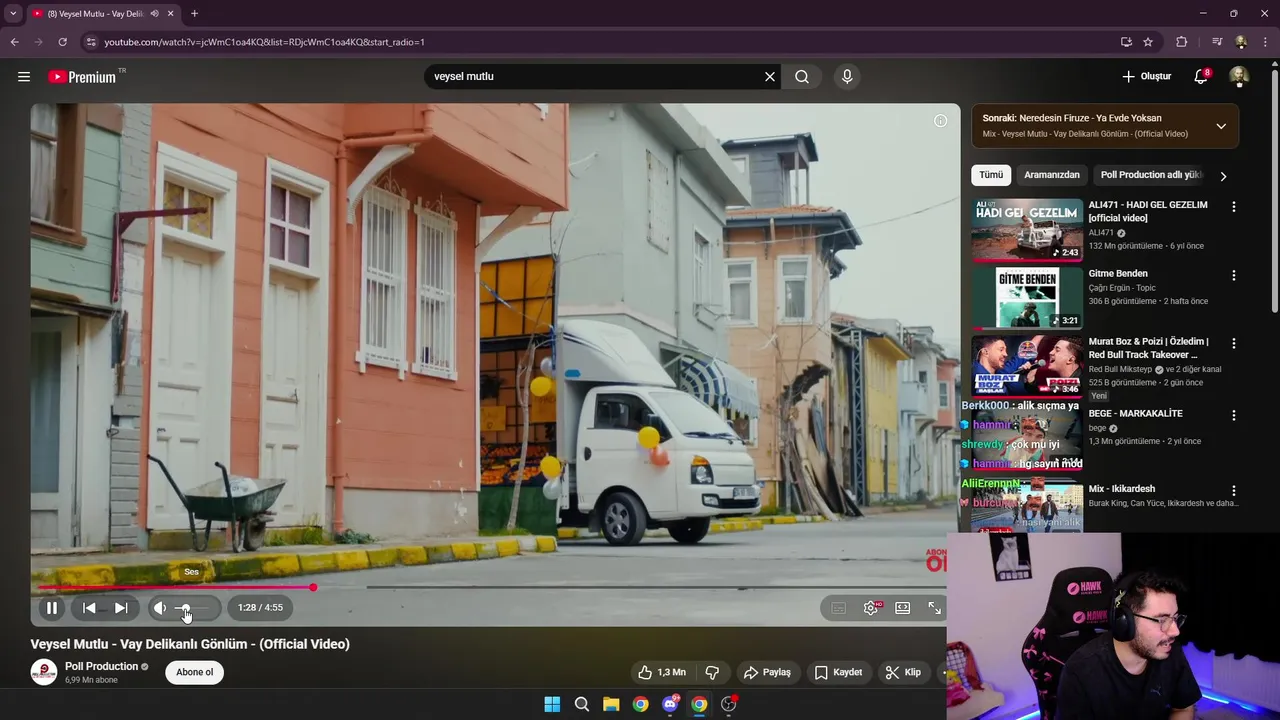Open Mix - Ikikardesh title
Viewport: 1280px width, 720px height.
tap(1122, 489)
